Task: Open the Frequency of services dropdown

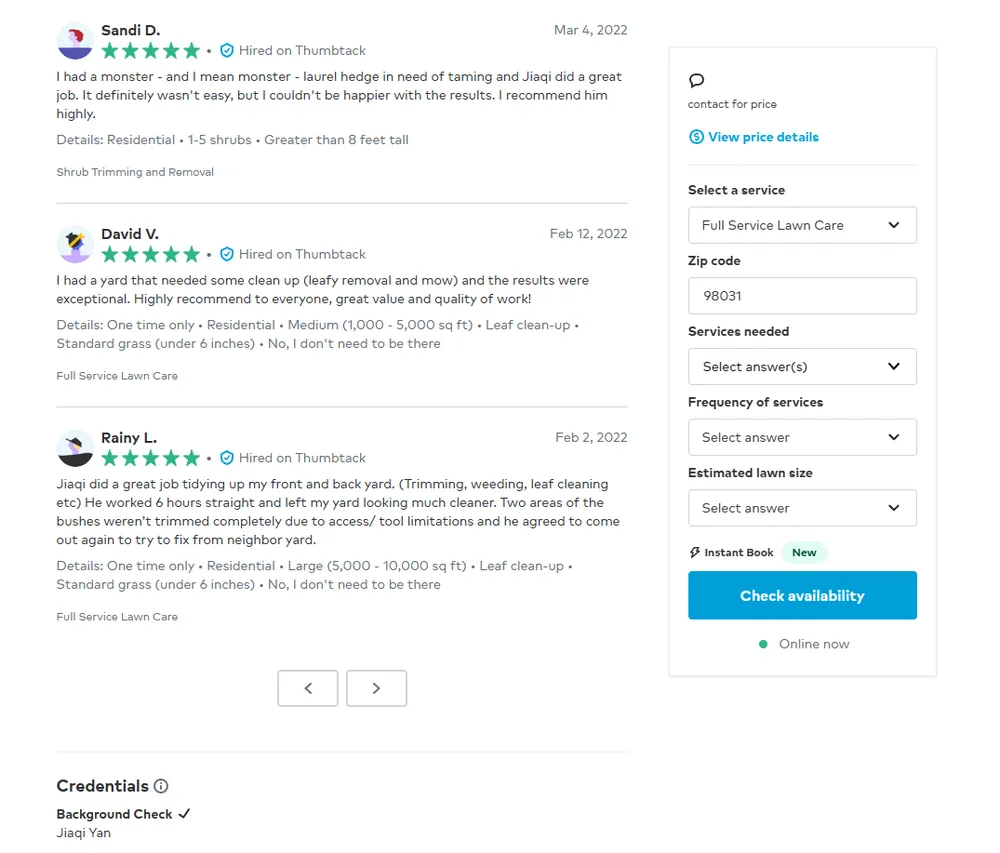Action: (802, 437)
